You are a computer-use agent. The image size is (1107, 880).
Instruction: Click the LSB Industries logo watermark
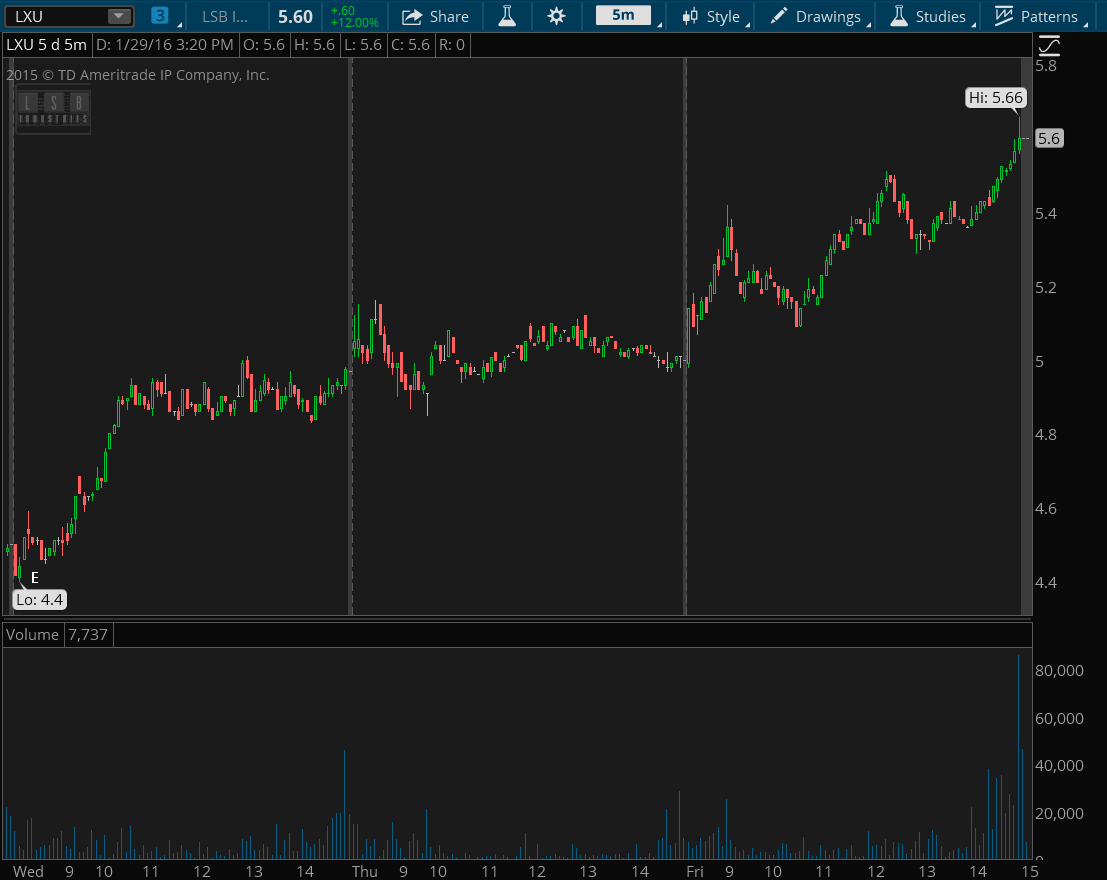click(53, 109)
